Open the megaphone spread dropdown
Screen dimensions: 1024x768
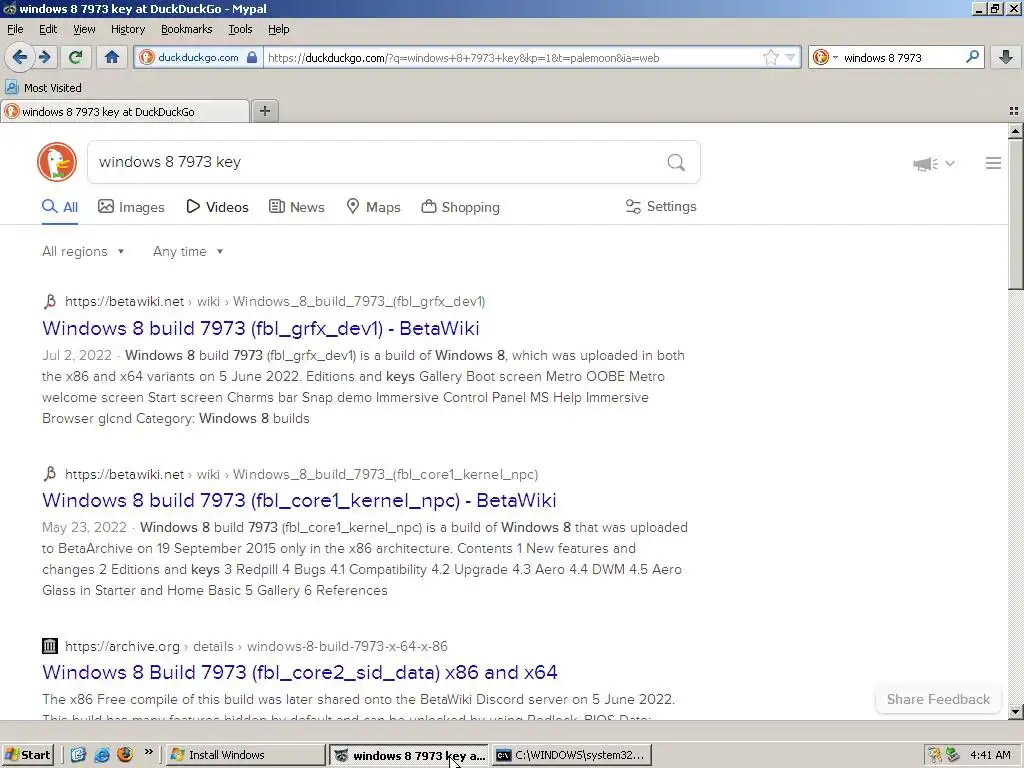[x=934, y=163]
